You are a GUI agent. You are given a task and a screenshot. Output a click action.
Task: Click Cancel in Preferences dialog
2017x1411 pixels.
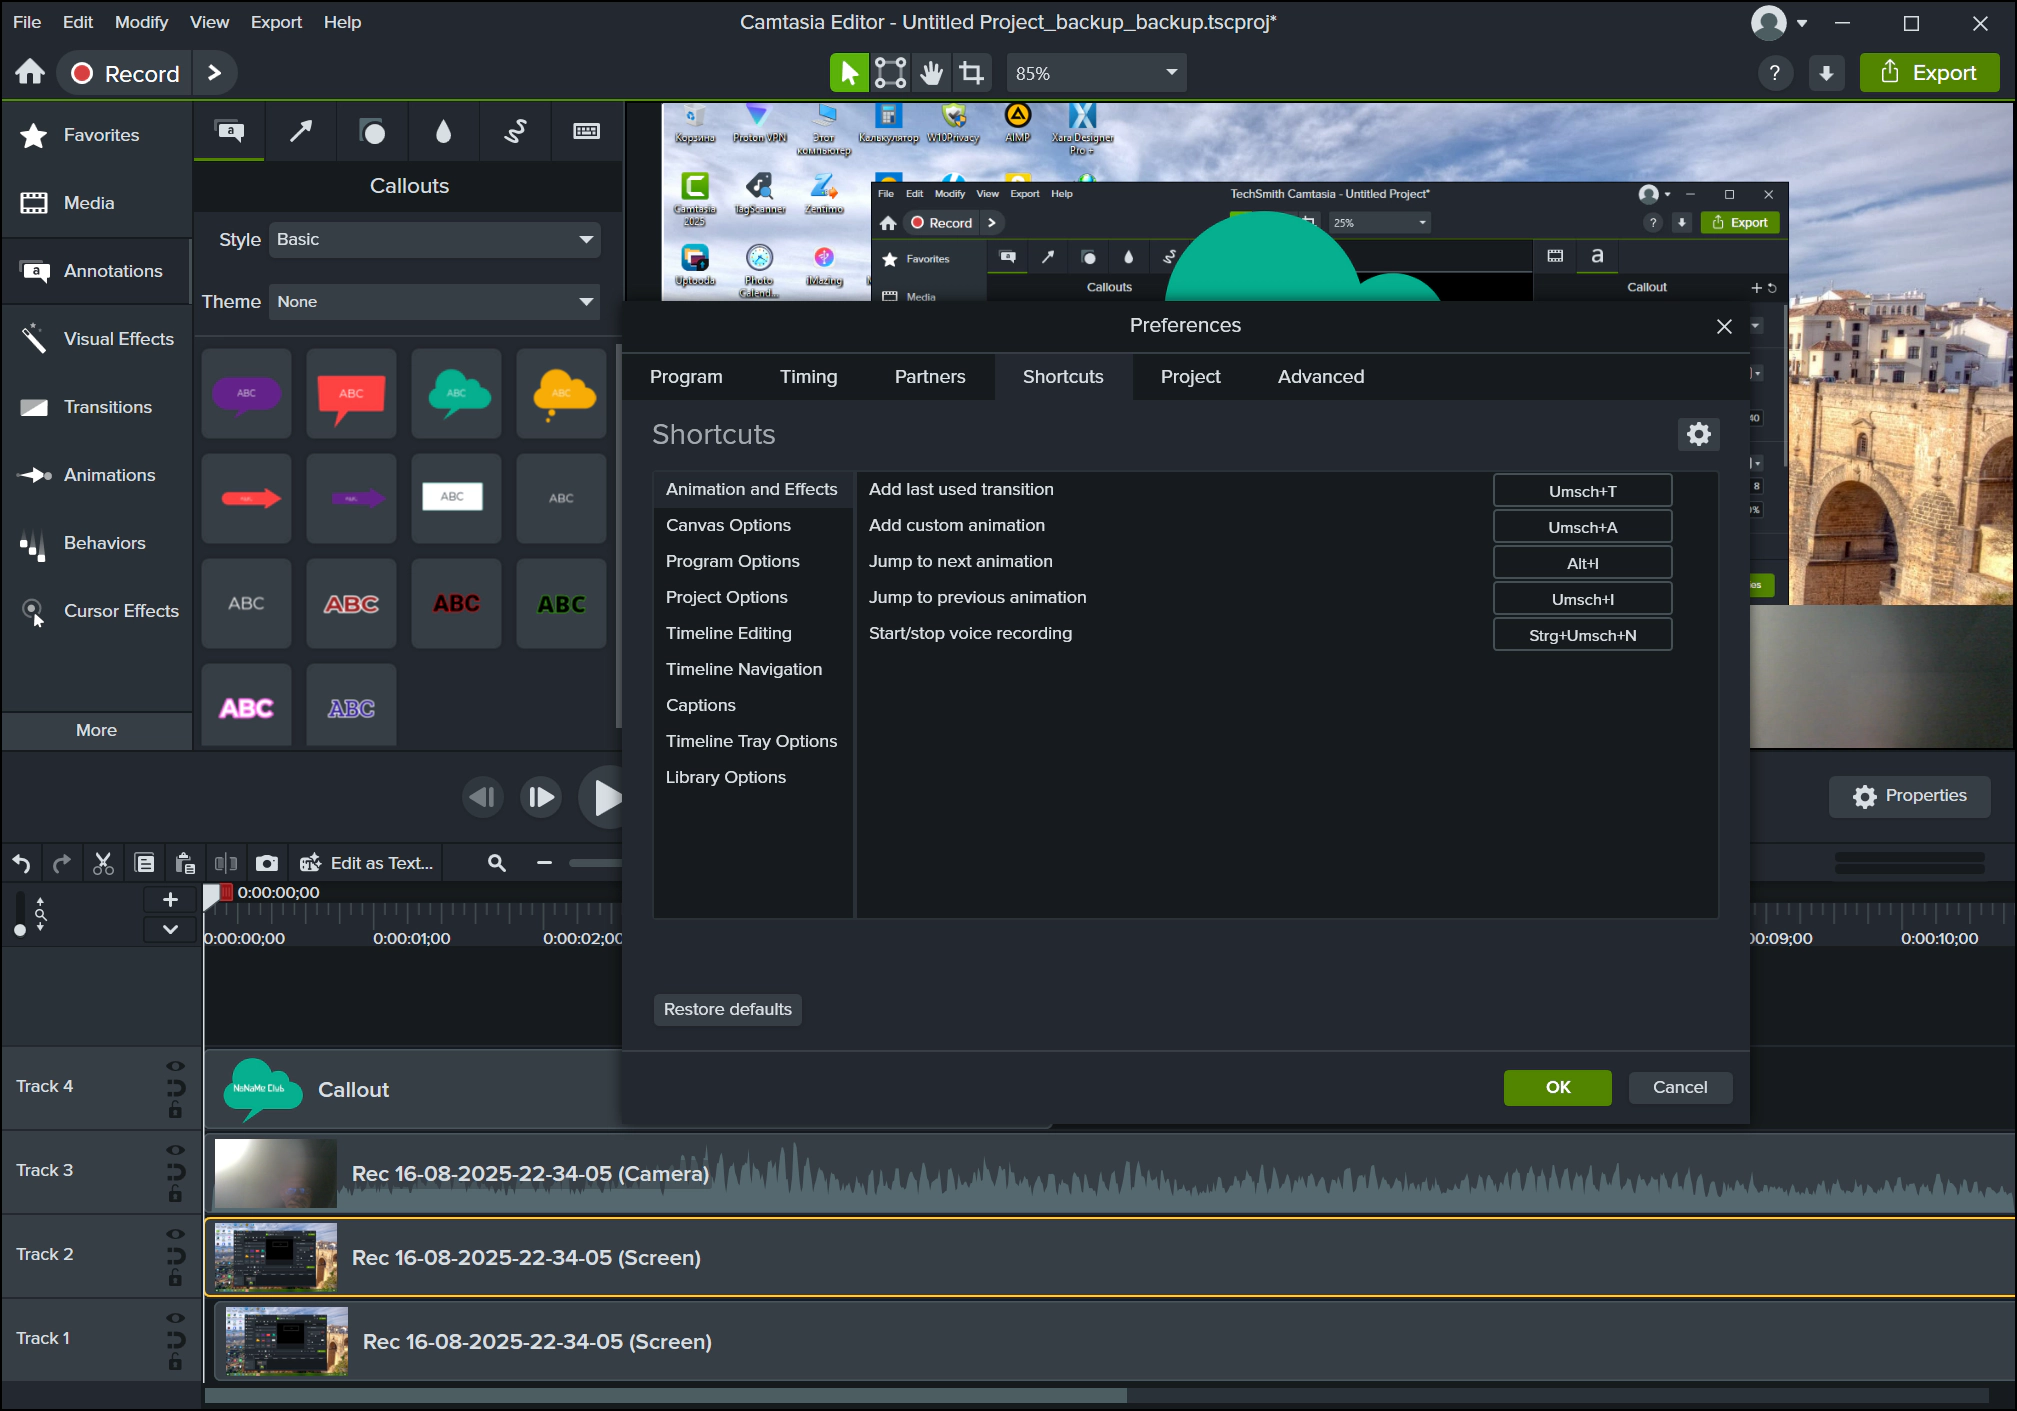[1680, 1088]
